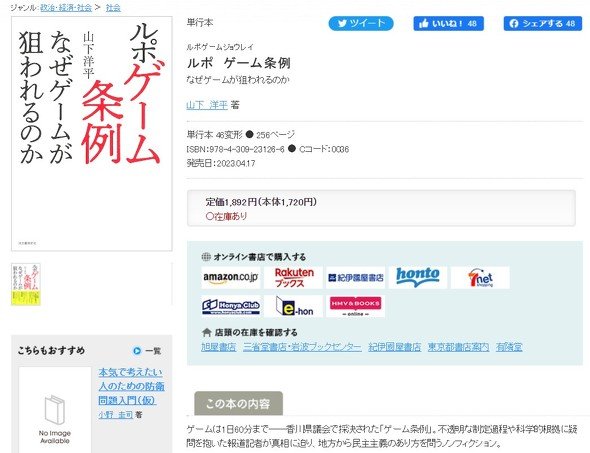
Task: Click the price text 定価1,892円(本体1,720円)
Action: 261,202
